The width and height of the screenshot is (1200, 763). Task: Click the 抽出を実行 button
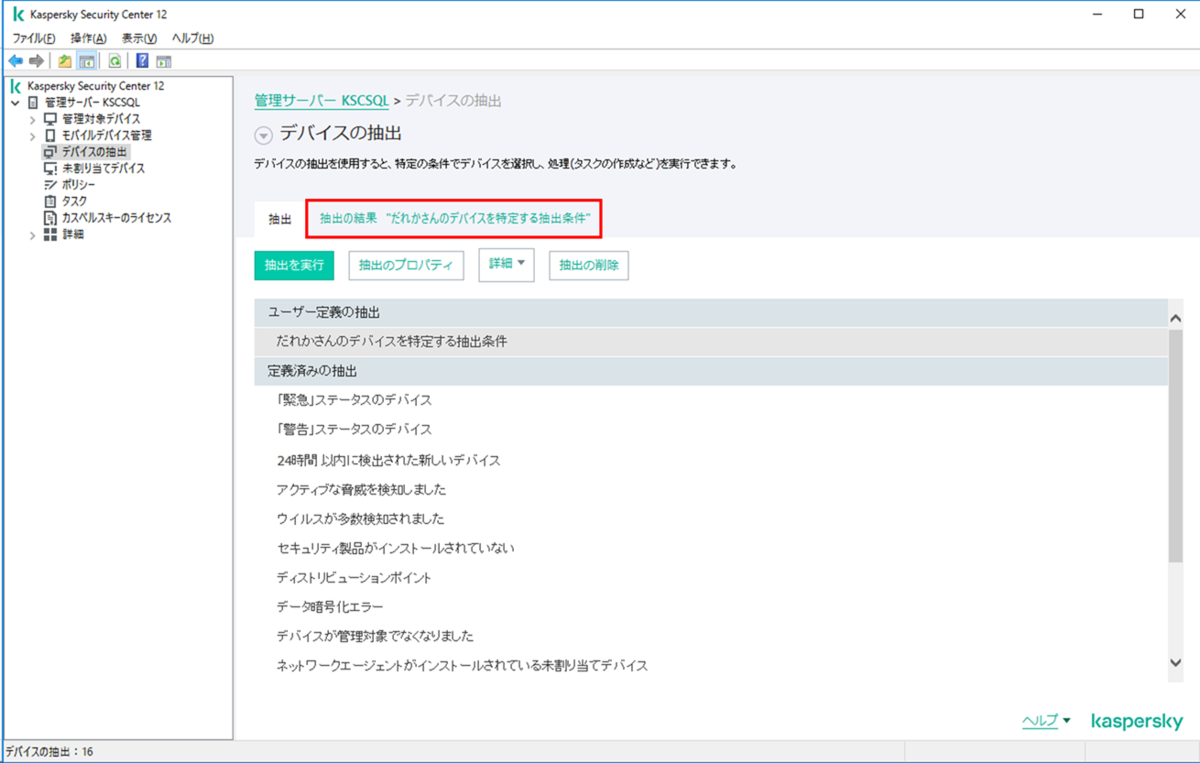(294, 265)
